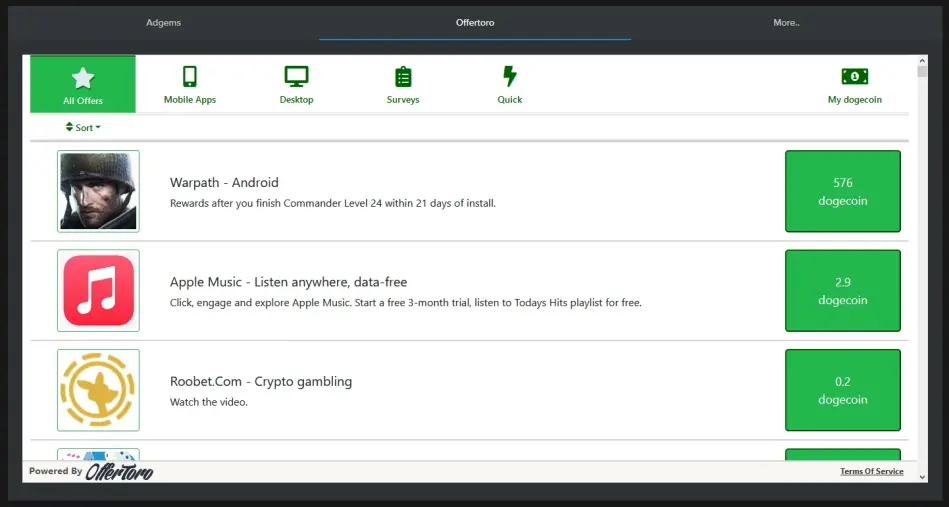This screenshot has width=949, height=507.
Task: Click the vertical scrollbar thumb
Action: pos(922,71)
